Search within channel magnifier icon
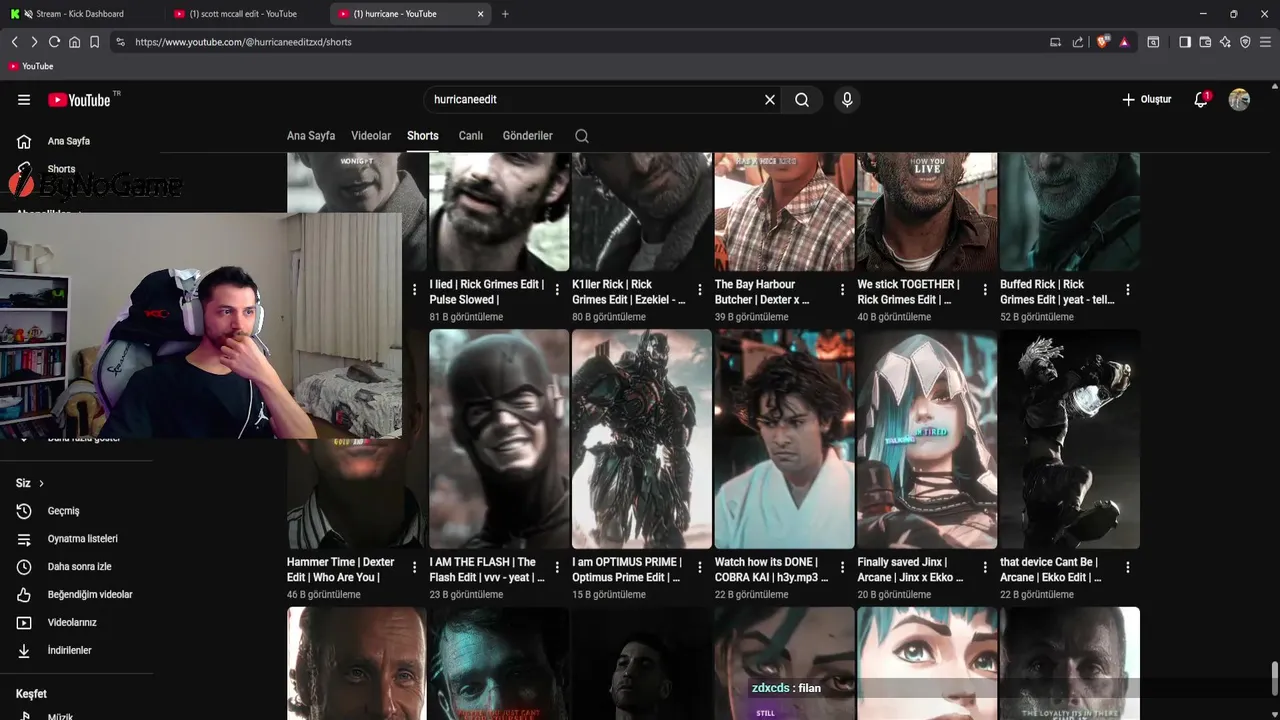The height and width of the screenshot is (720, 1280). pyautogui.click(x=582, y=136)
